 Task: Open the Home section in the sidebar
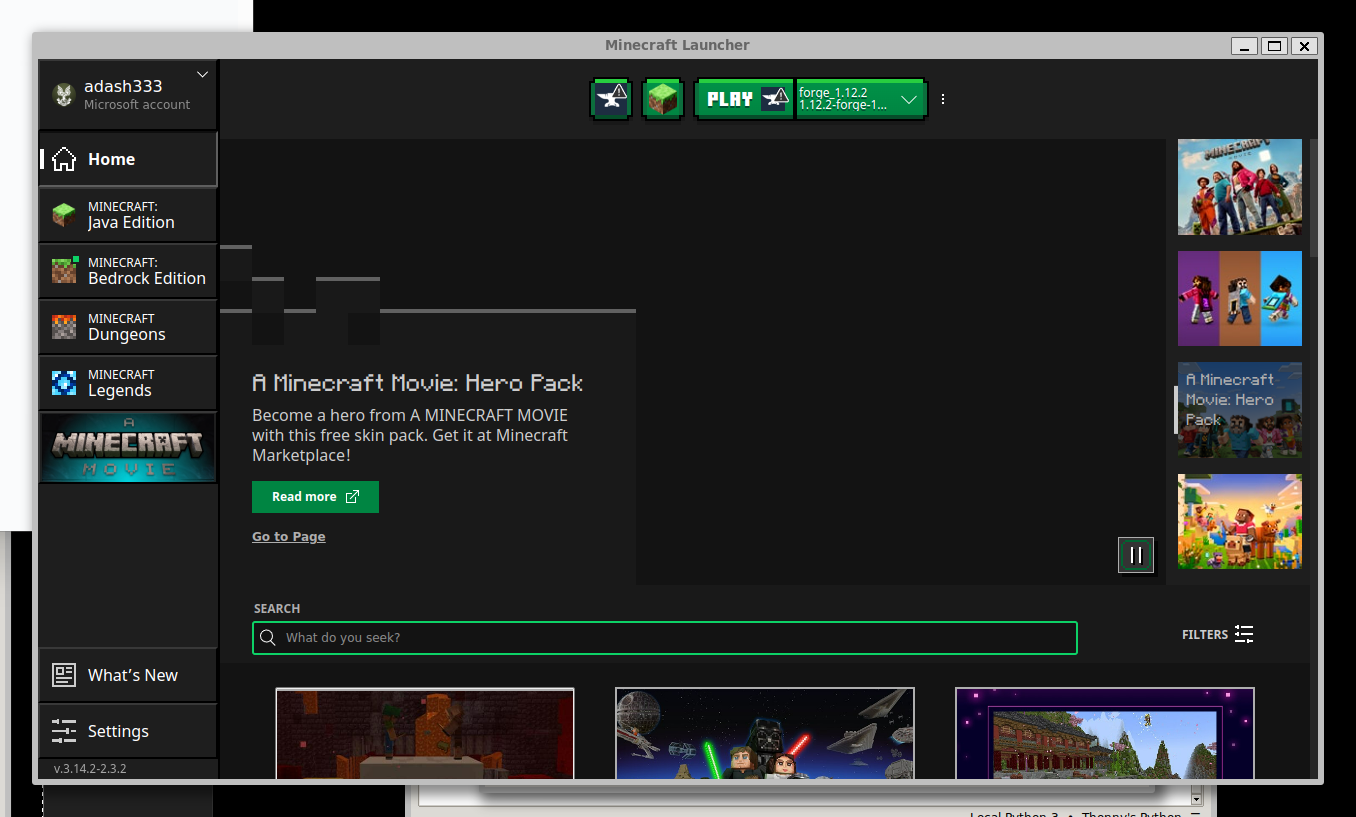coord(128,159)
